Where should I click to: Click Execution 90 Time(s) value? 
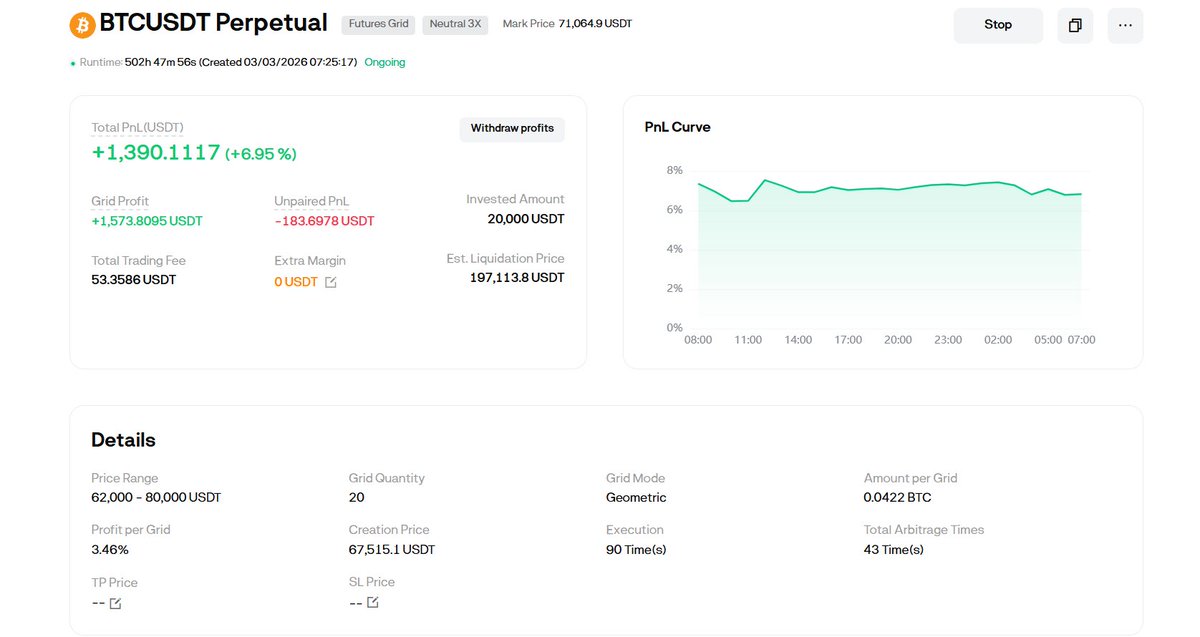[x=636, y=550]
